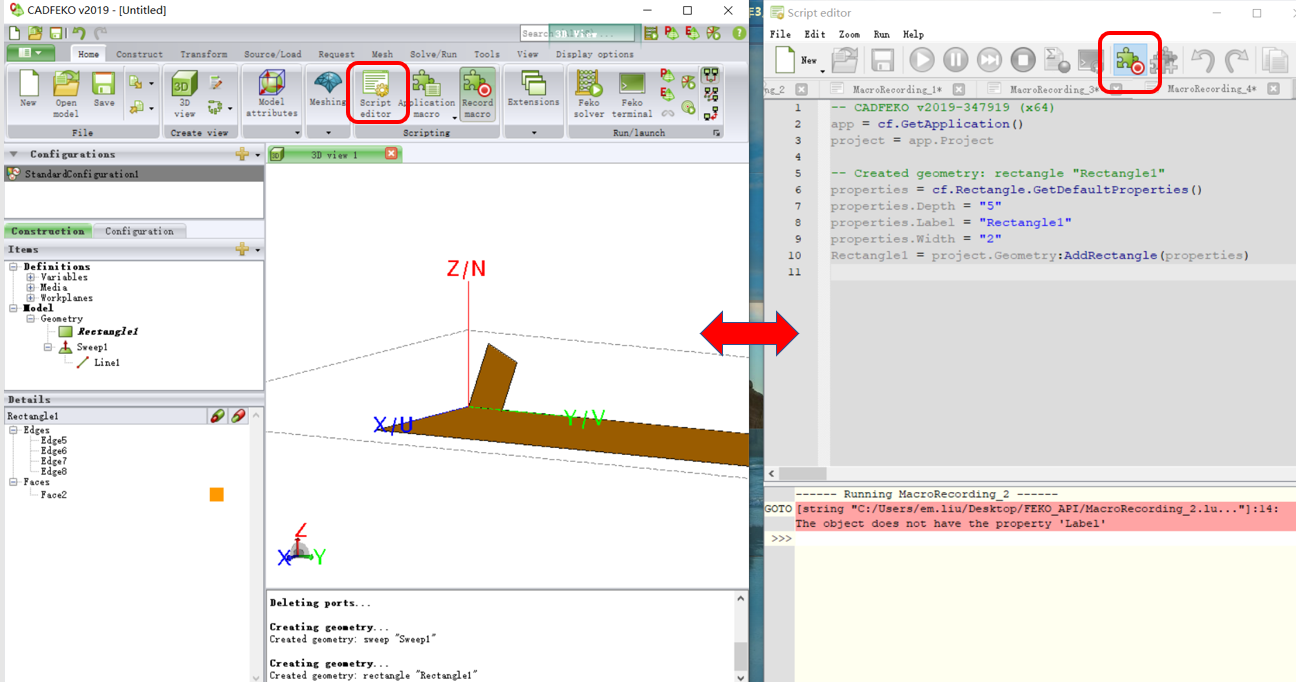This screenshot has width=1296, height=682.
Task: Open the Mesh ribbon tab
Action: point(382,54)
